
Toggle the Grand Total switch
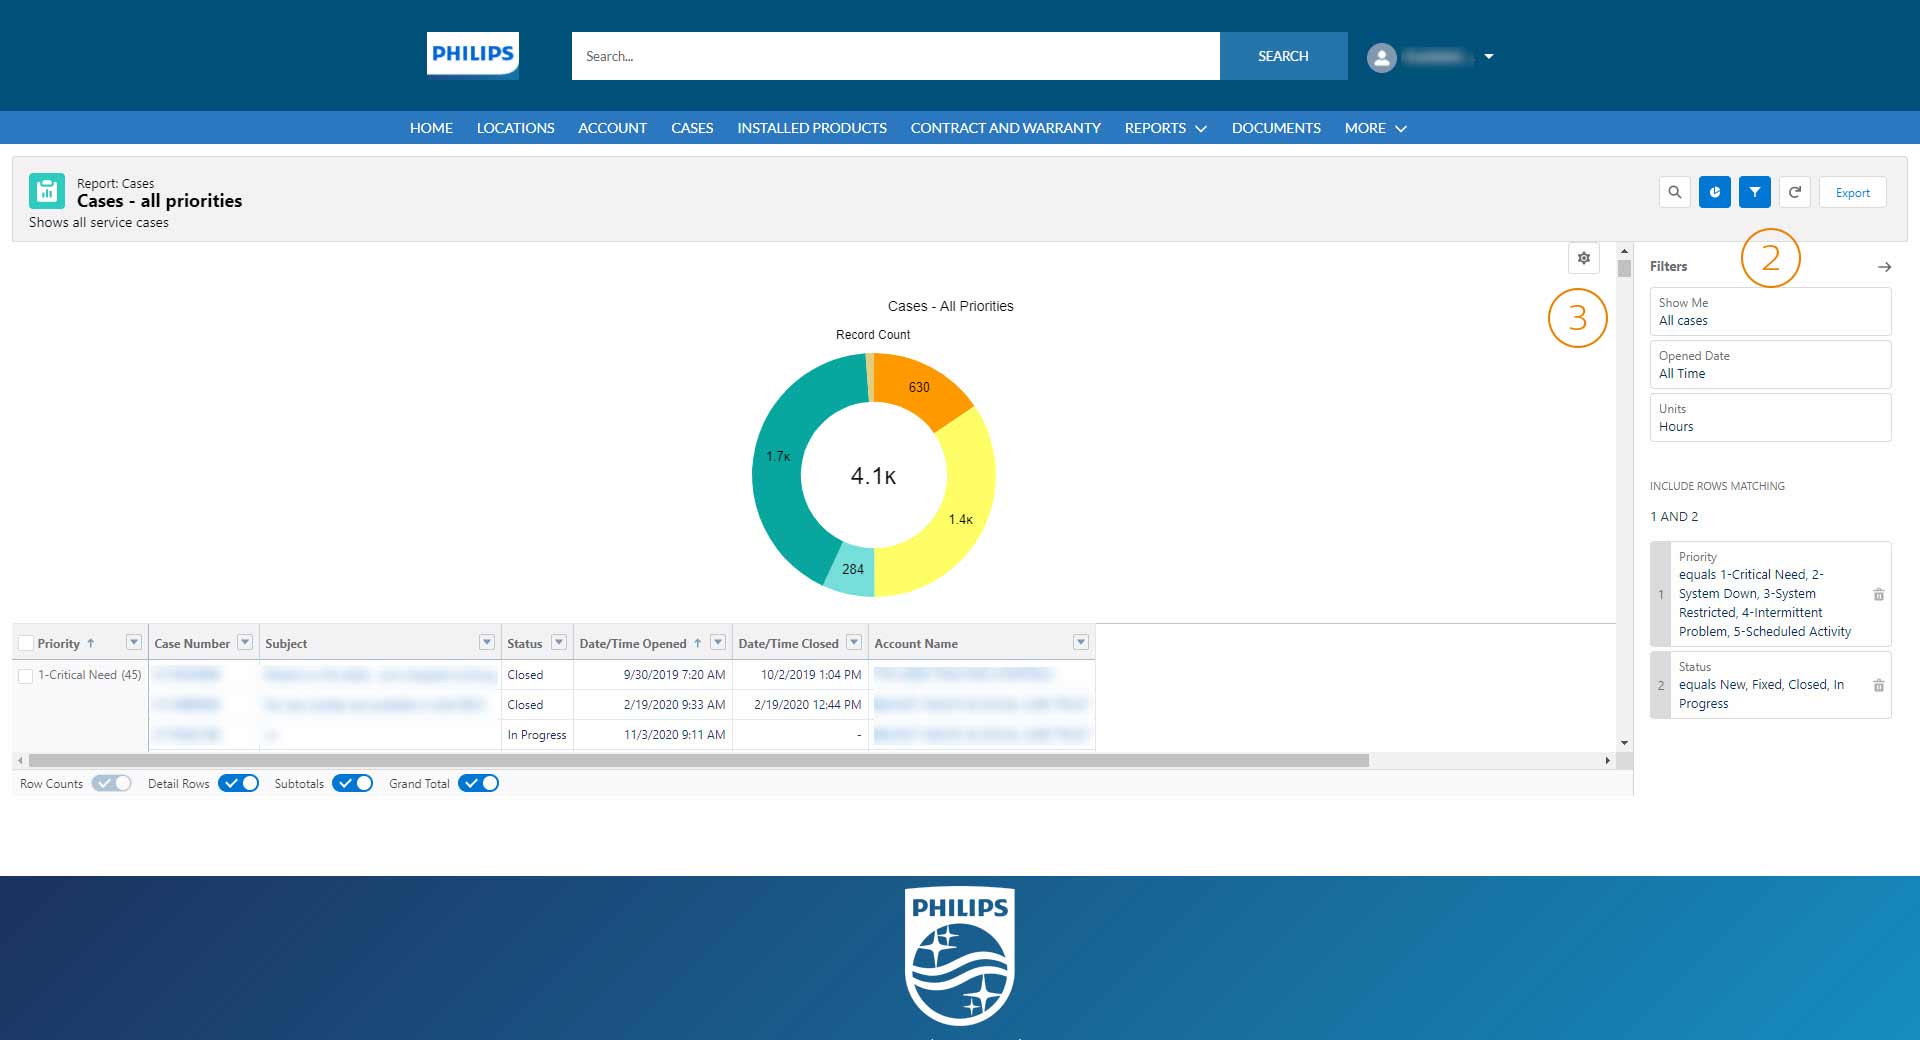(x=478, y=783)
